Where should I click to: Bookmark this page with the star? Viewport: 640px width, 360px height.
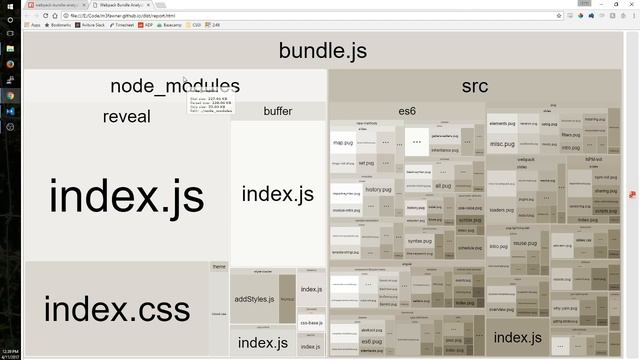point(559,16)
